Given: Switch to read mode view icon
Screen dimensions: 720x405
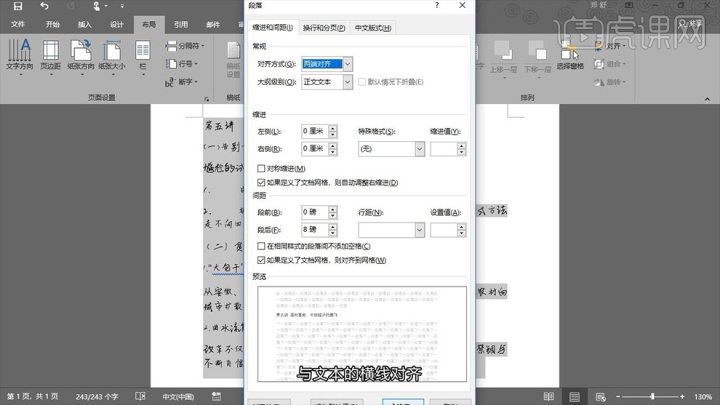Looking at the screenshot, I should (x=549, y=396).
